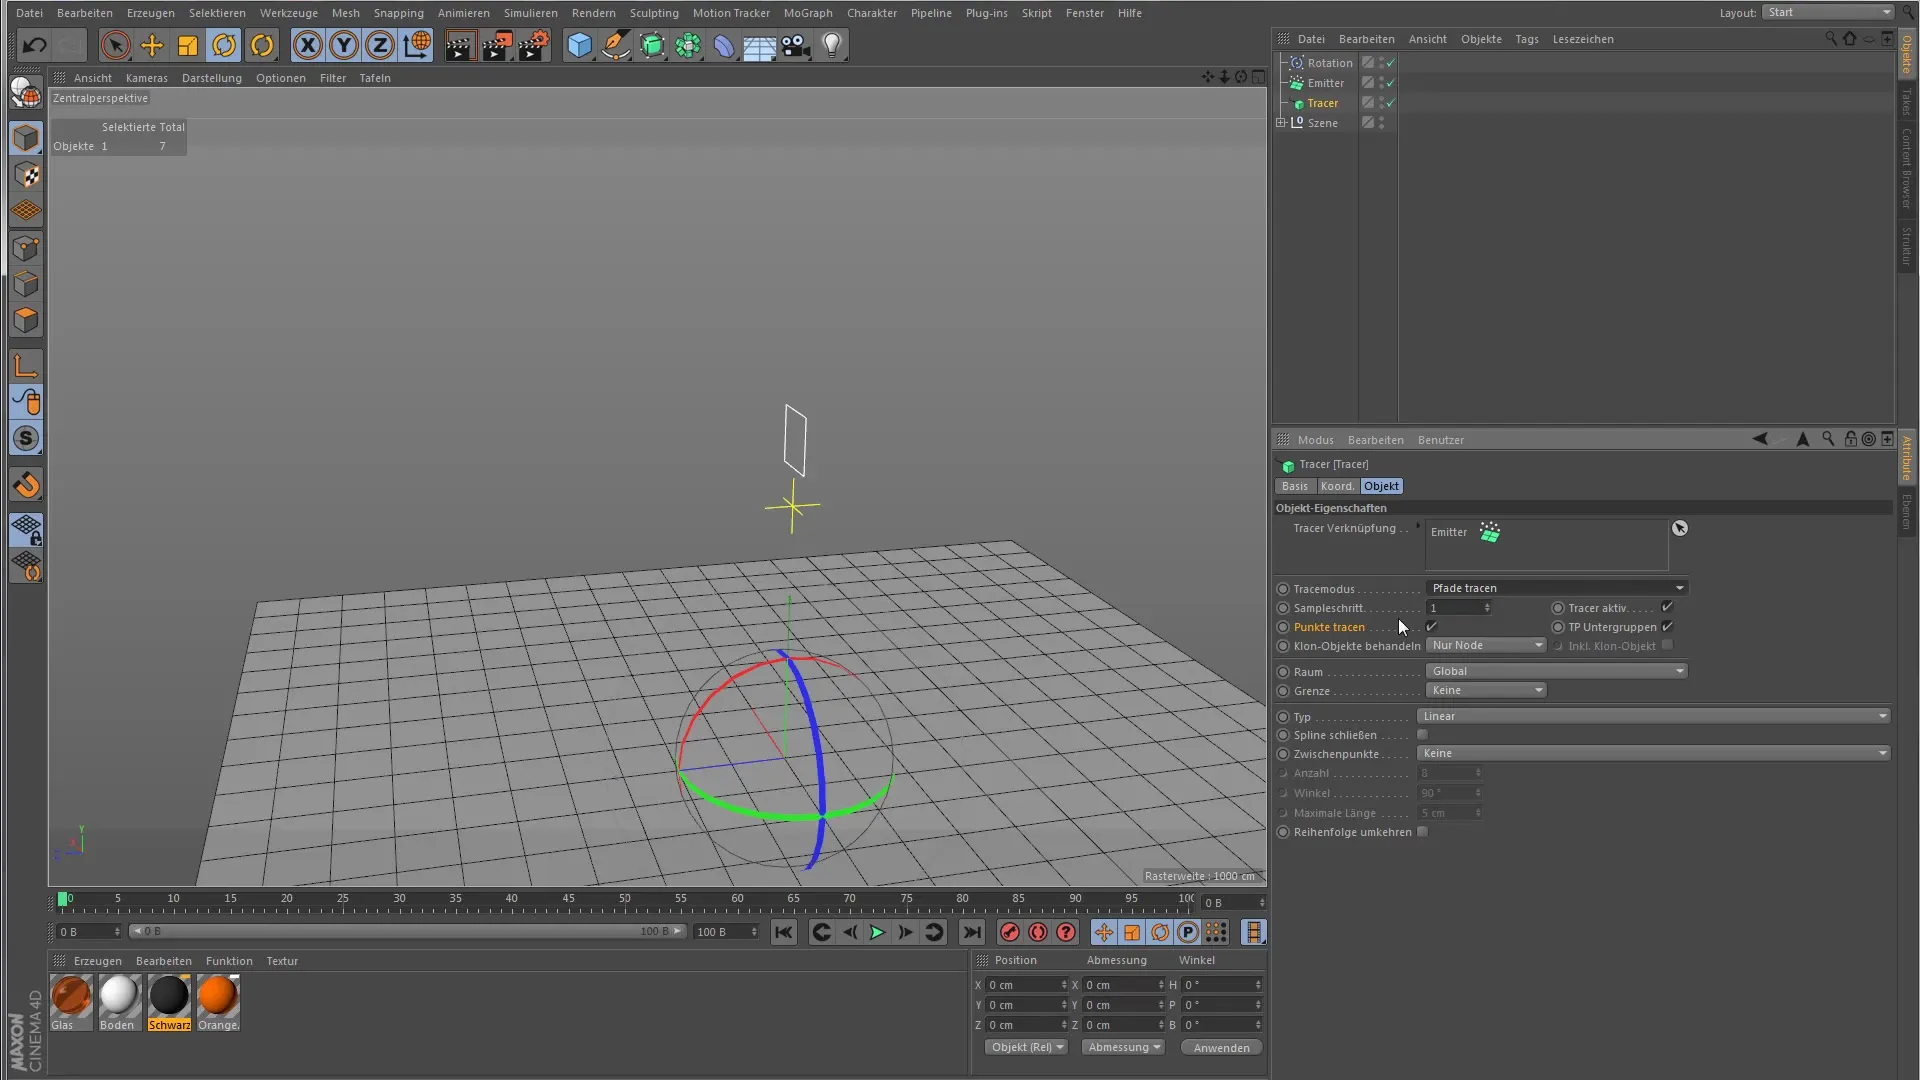
Task: Click pick-object arrow beside Tracer Verknüpfung
Action: point(1680,528)
